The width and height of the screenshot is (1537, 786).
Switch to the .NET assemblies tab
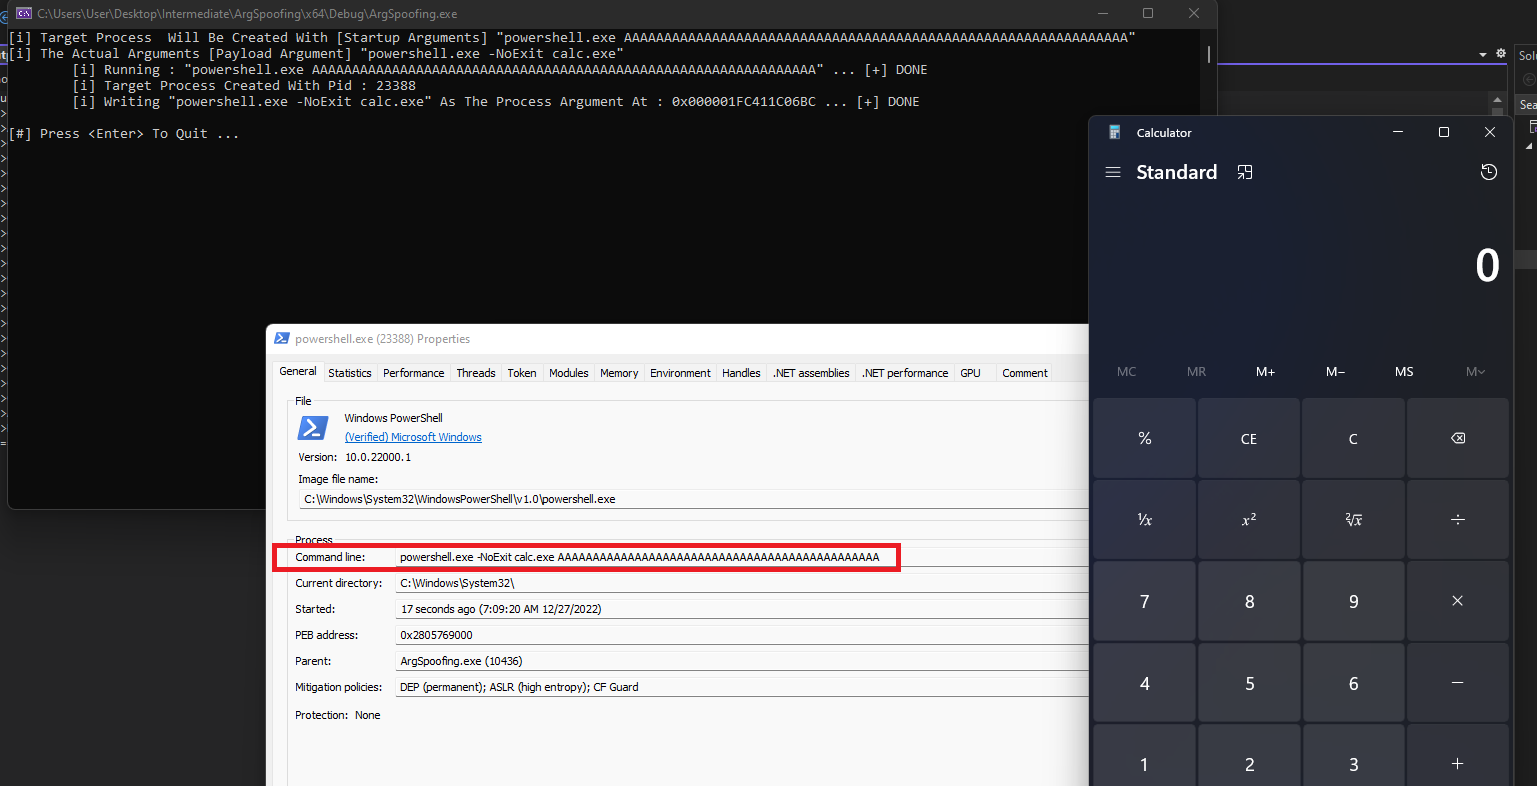pos(811,373)
